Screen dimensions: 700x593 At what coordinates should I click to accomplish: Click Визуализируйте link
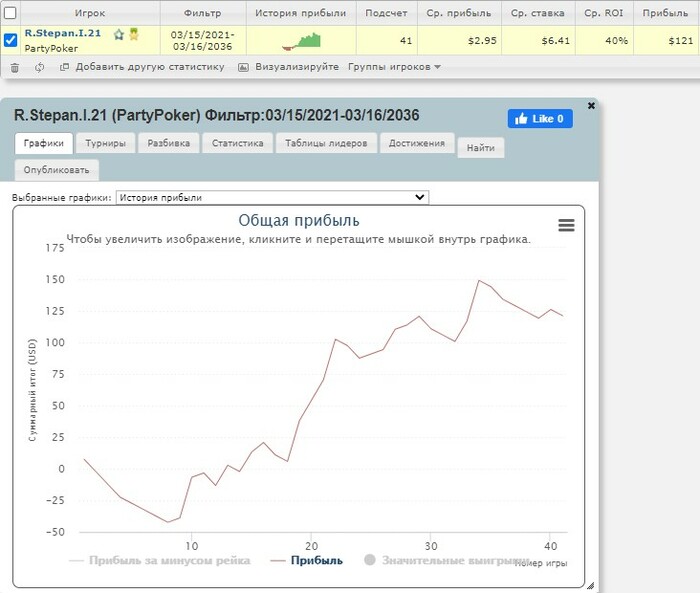click(297, 67)
